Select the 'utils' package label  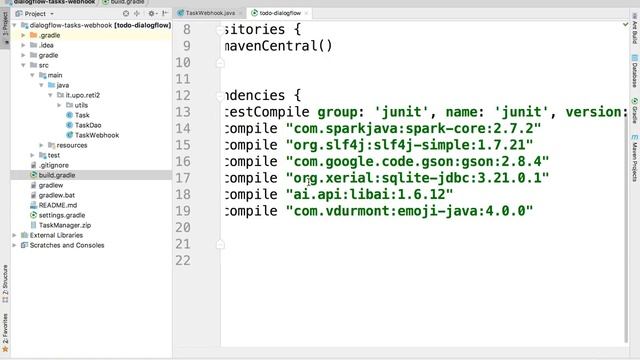click(x=81, y=105)
